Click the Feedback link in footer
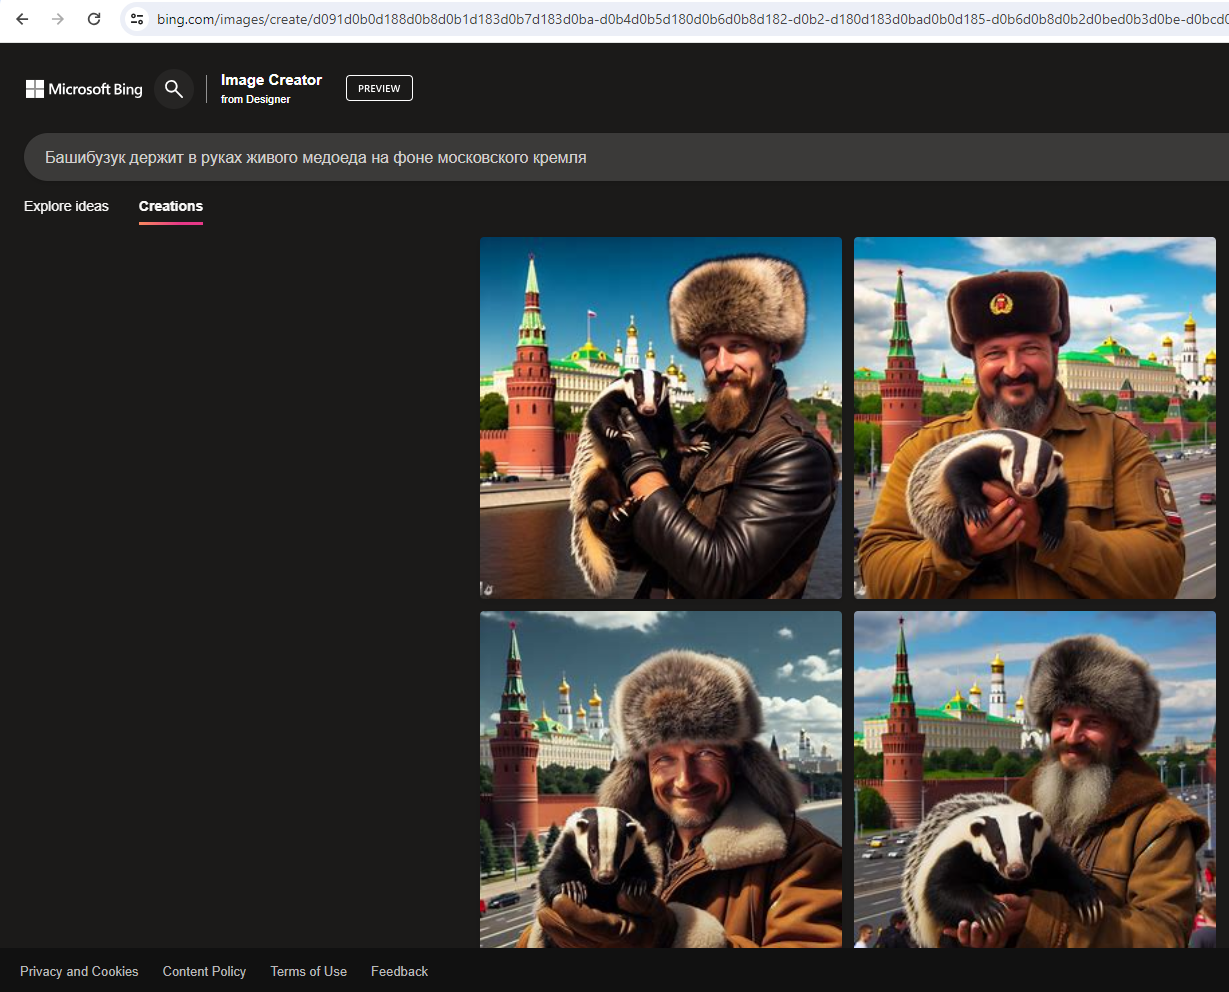The image size is (1229, 992). (399, 971)
